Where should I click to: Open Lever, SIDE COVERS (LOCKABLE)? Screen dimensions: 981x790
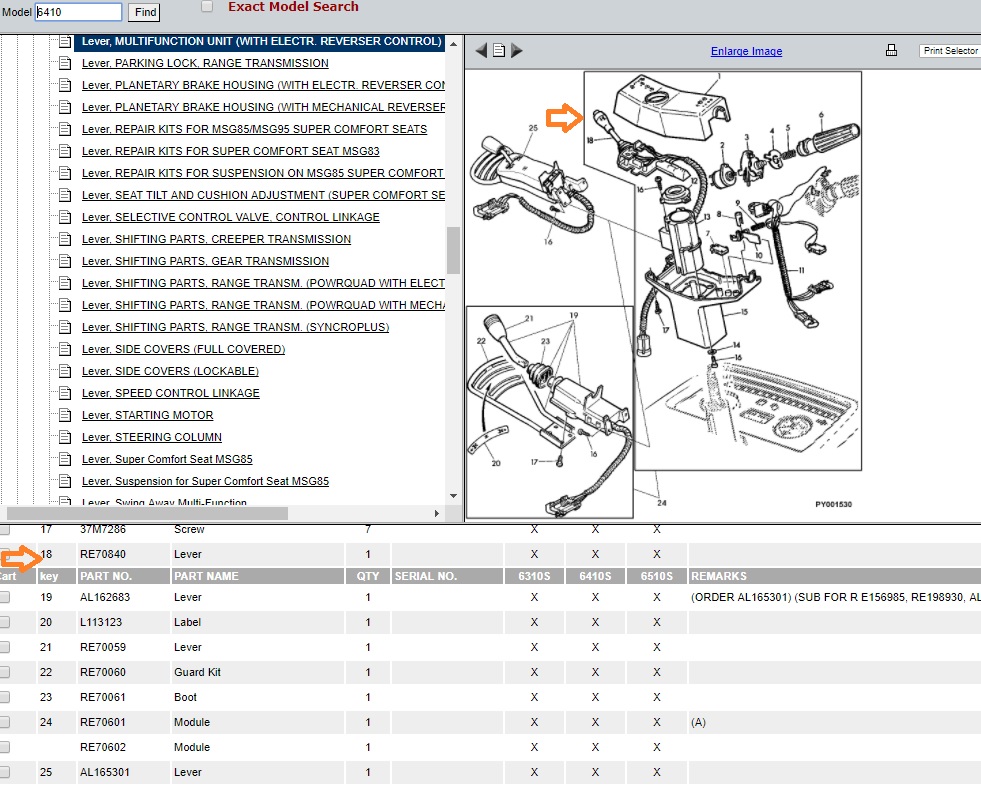point(170,372)
